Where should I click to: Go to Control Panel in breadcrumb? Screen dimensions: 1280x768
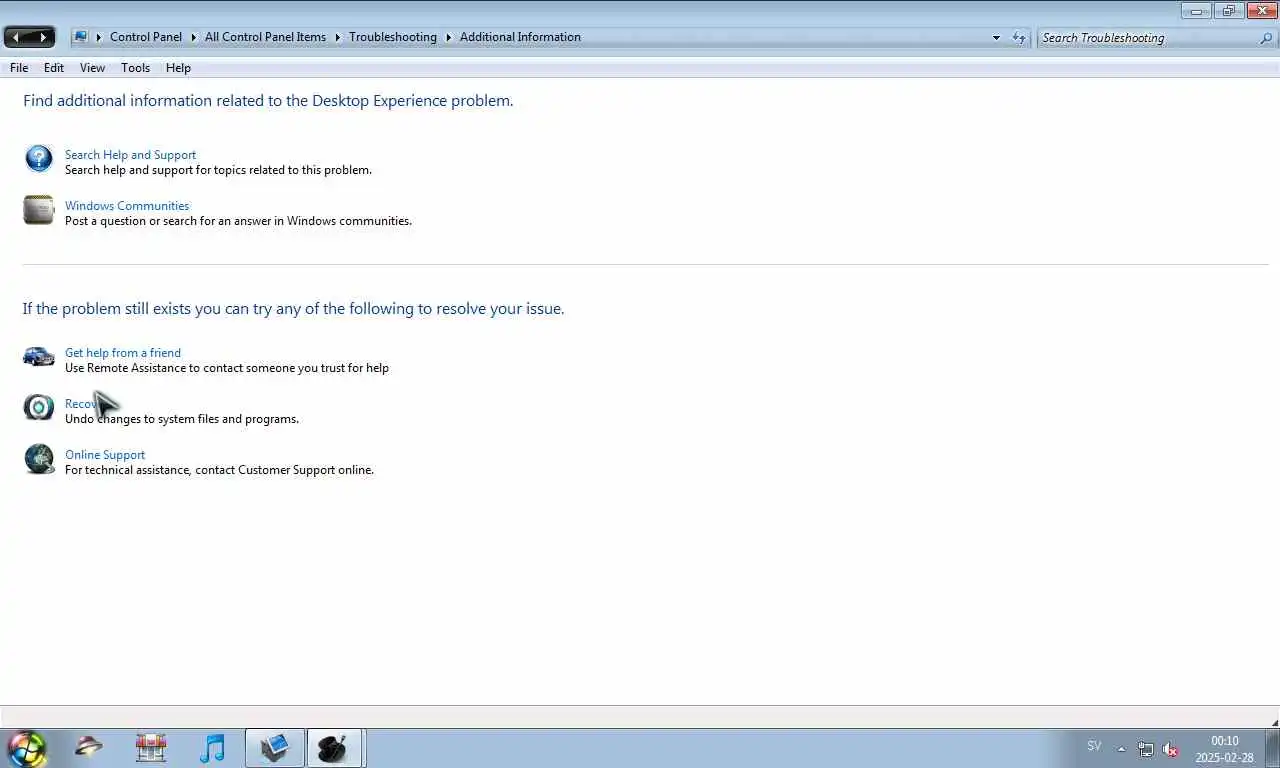click(x=146, y=37)
